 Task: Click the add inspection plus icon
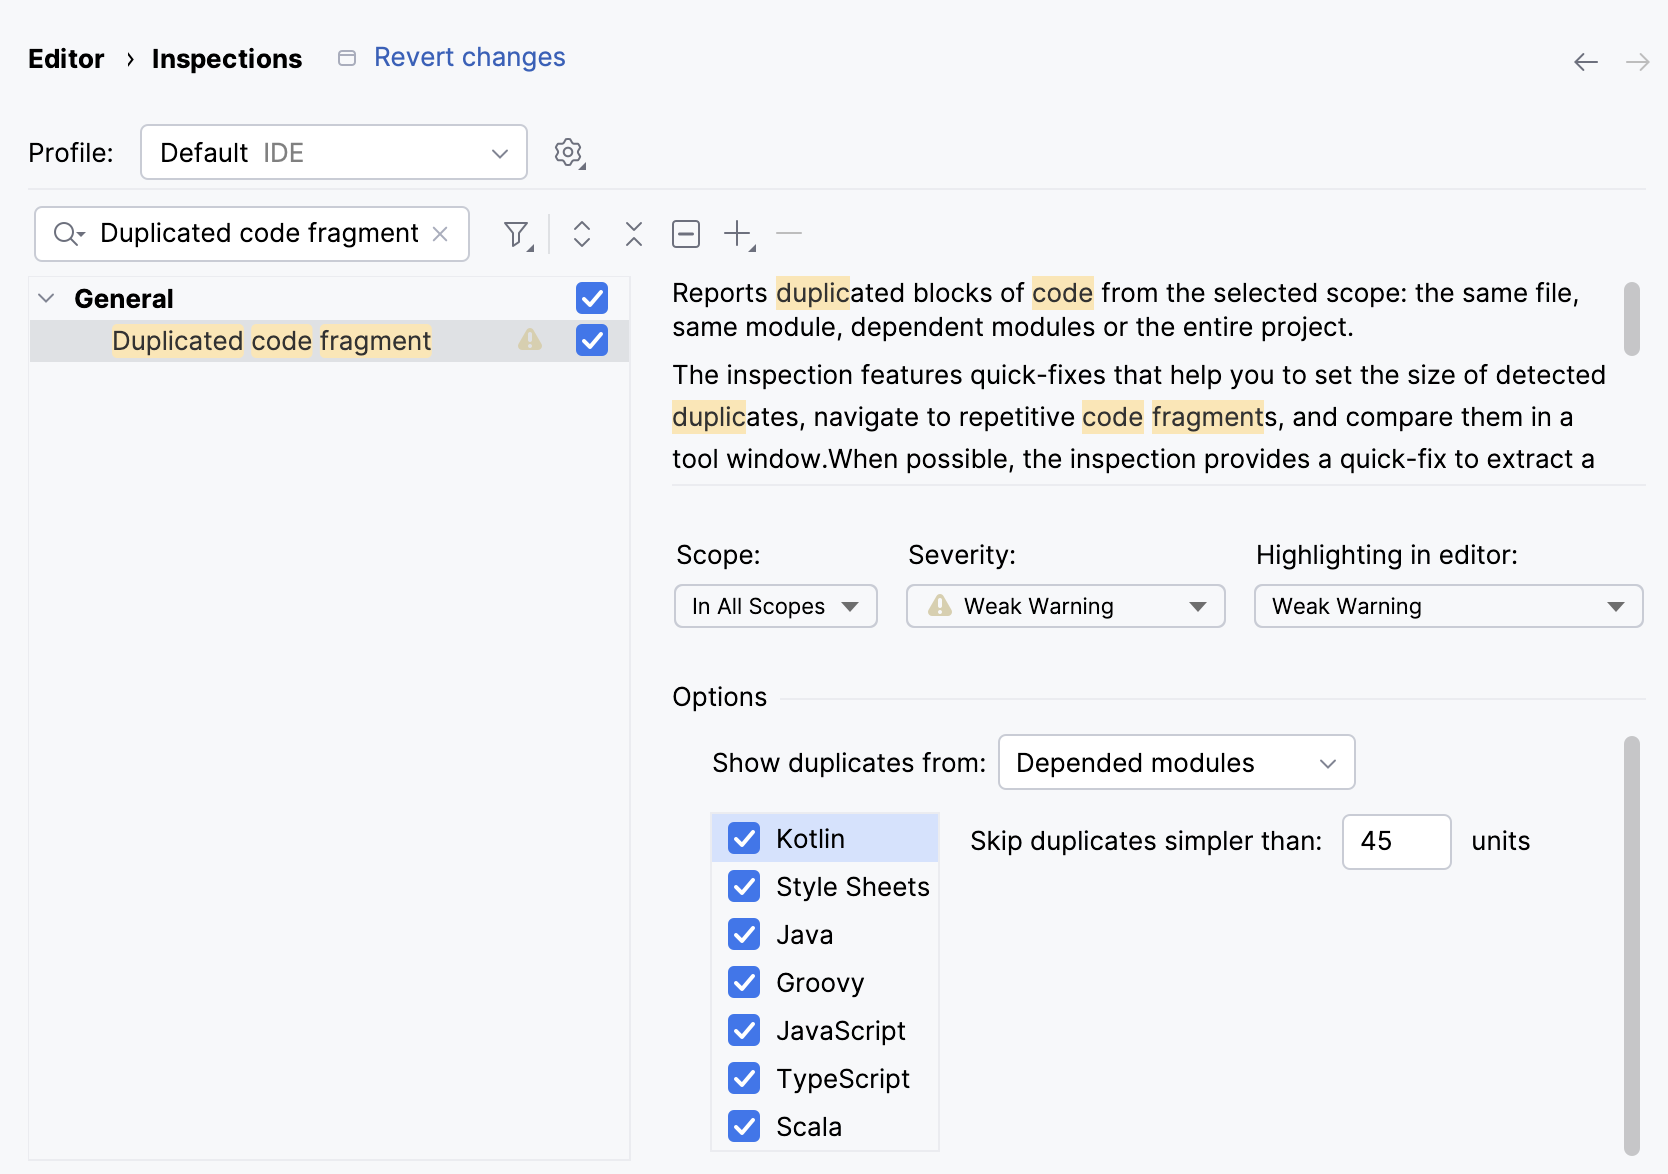pyautogui.click(x=736, y=233)
